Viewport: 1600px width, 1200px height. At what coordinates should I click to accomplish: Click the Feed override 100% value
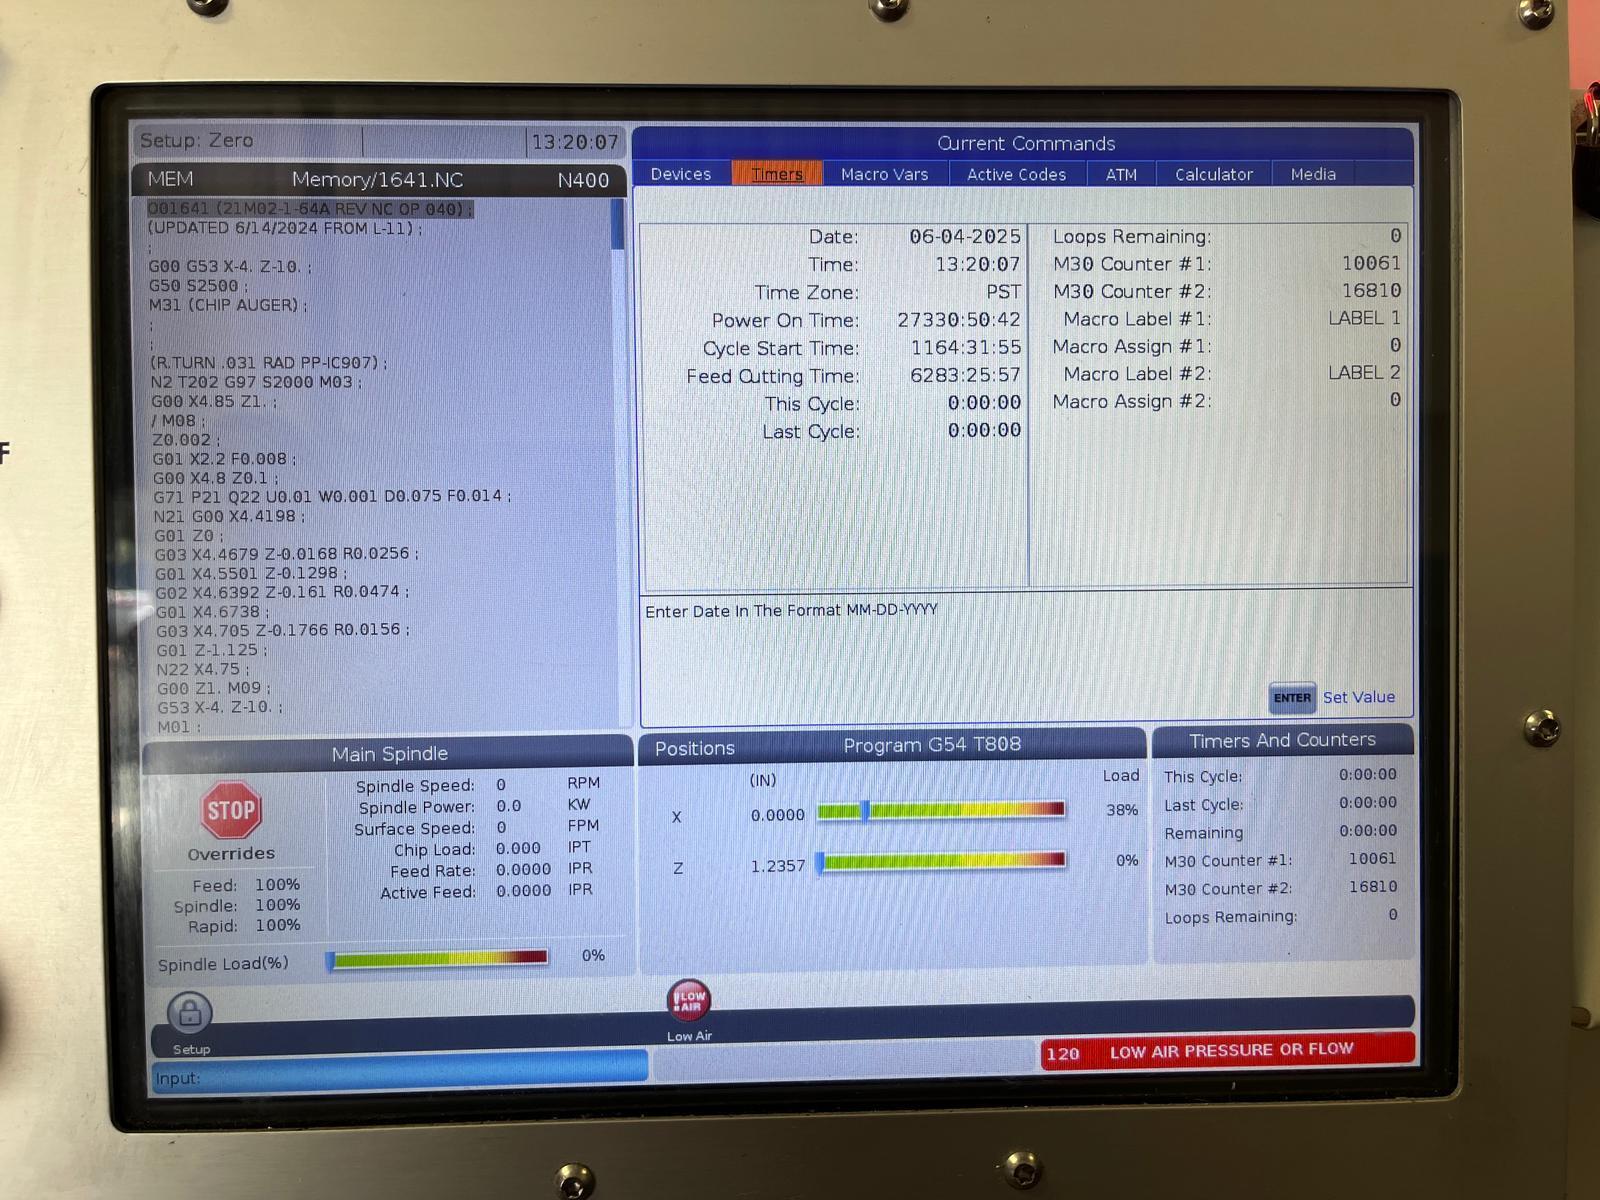tap(277, 885)
